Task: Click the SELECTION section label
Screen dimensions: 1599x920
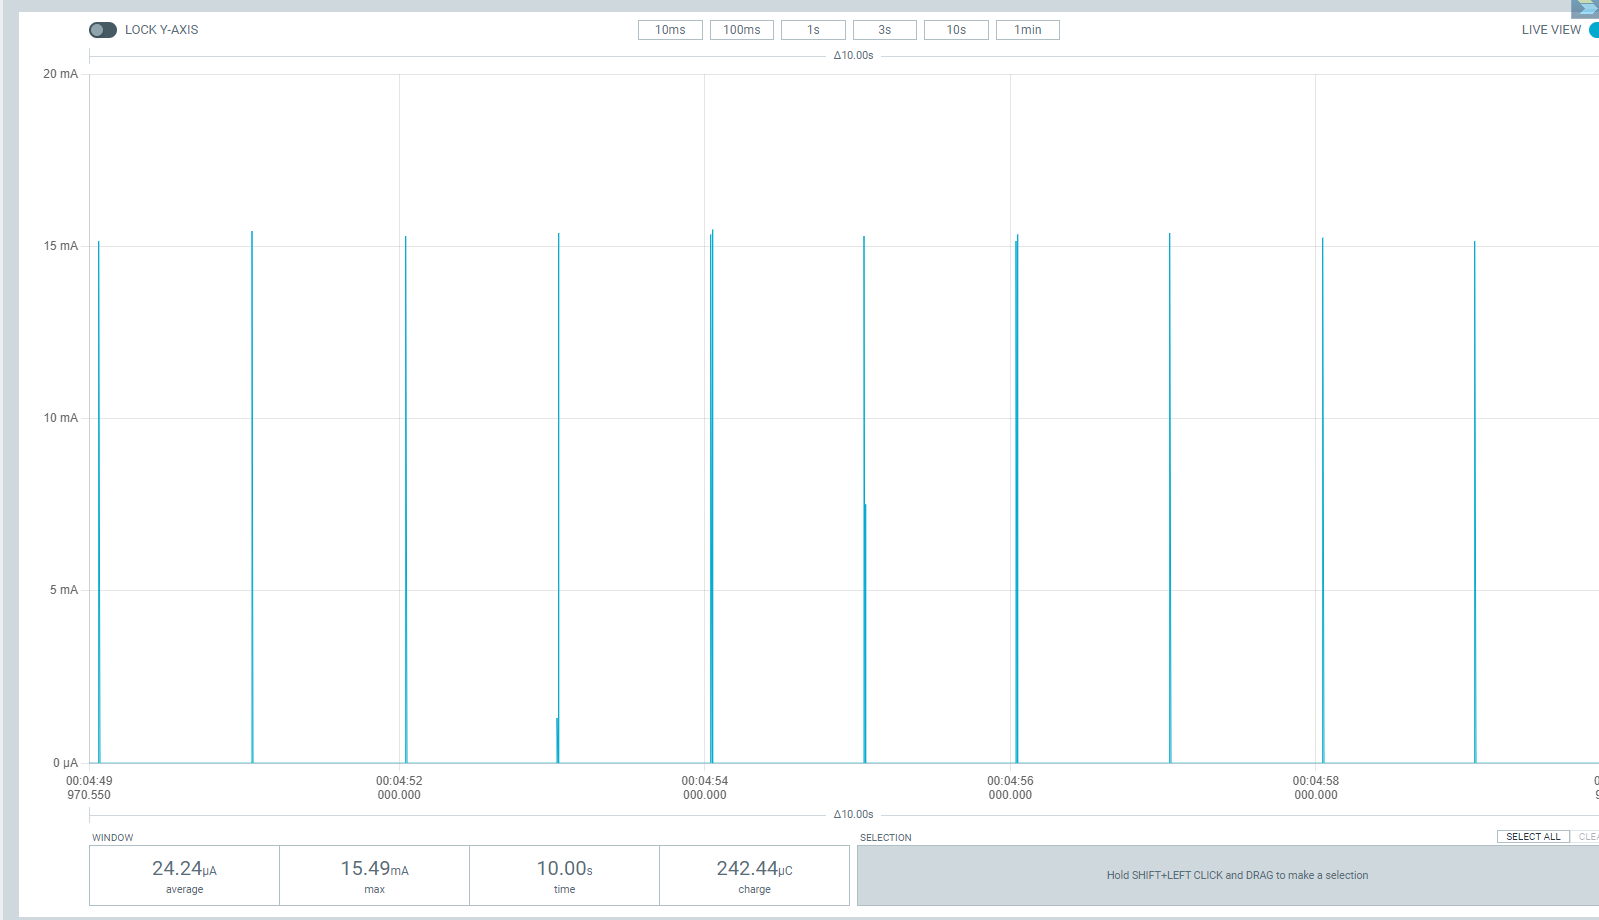Action: coord(886,838)
